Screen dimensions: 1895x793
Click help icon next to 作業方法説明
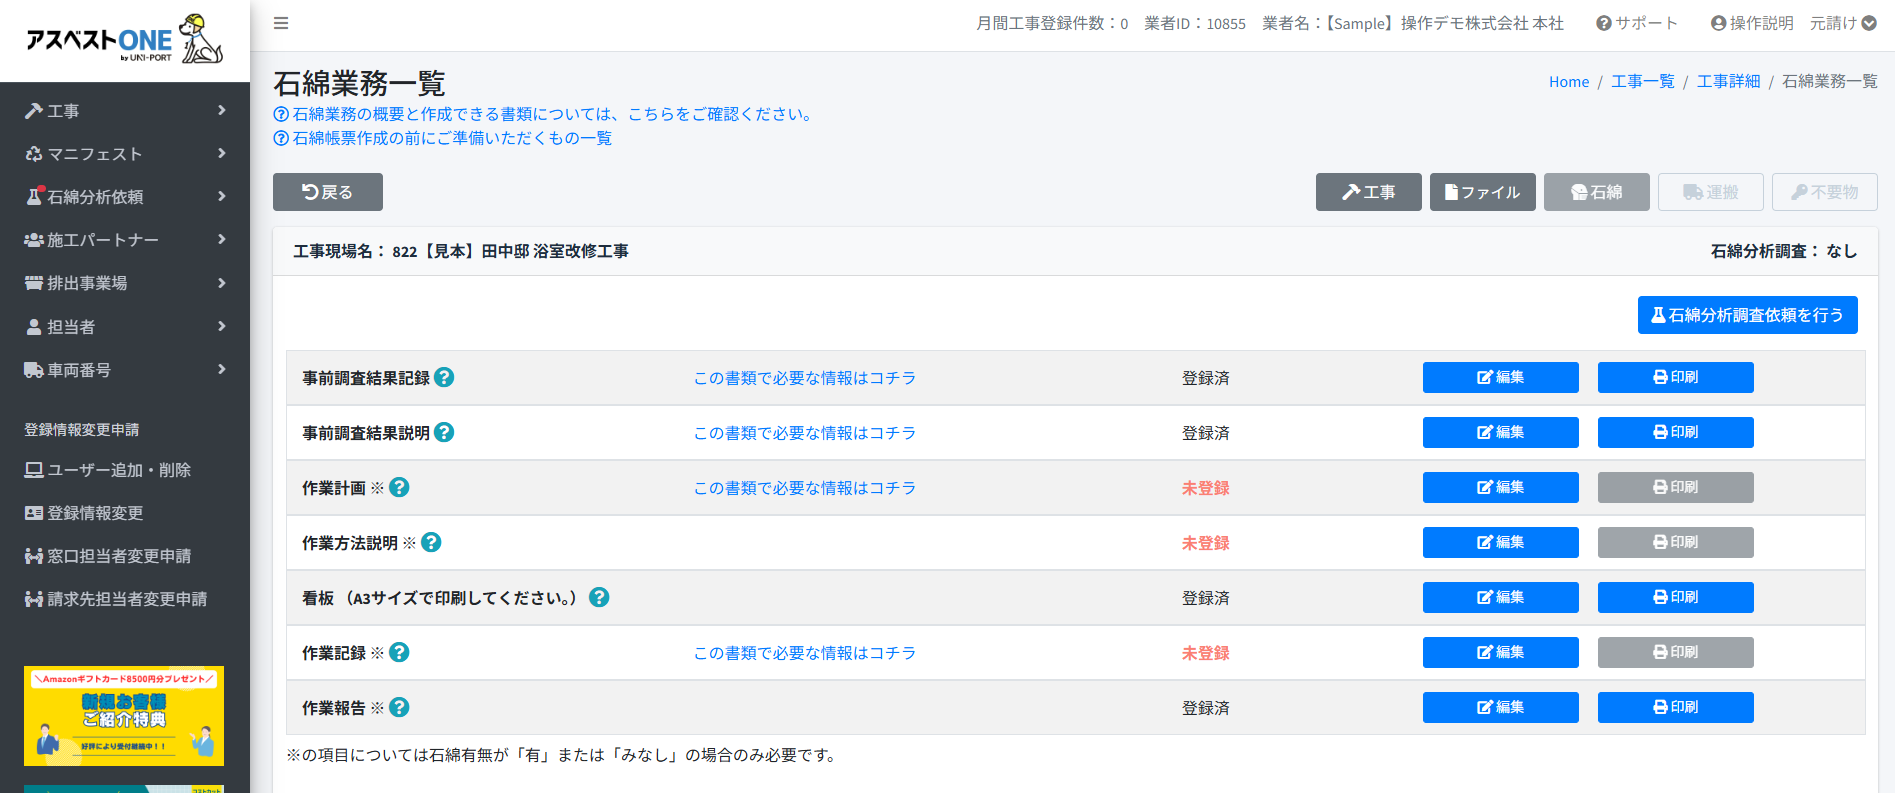click(x=431, y=542)
